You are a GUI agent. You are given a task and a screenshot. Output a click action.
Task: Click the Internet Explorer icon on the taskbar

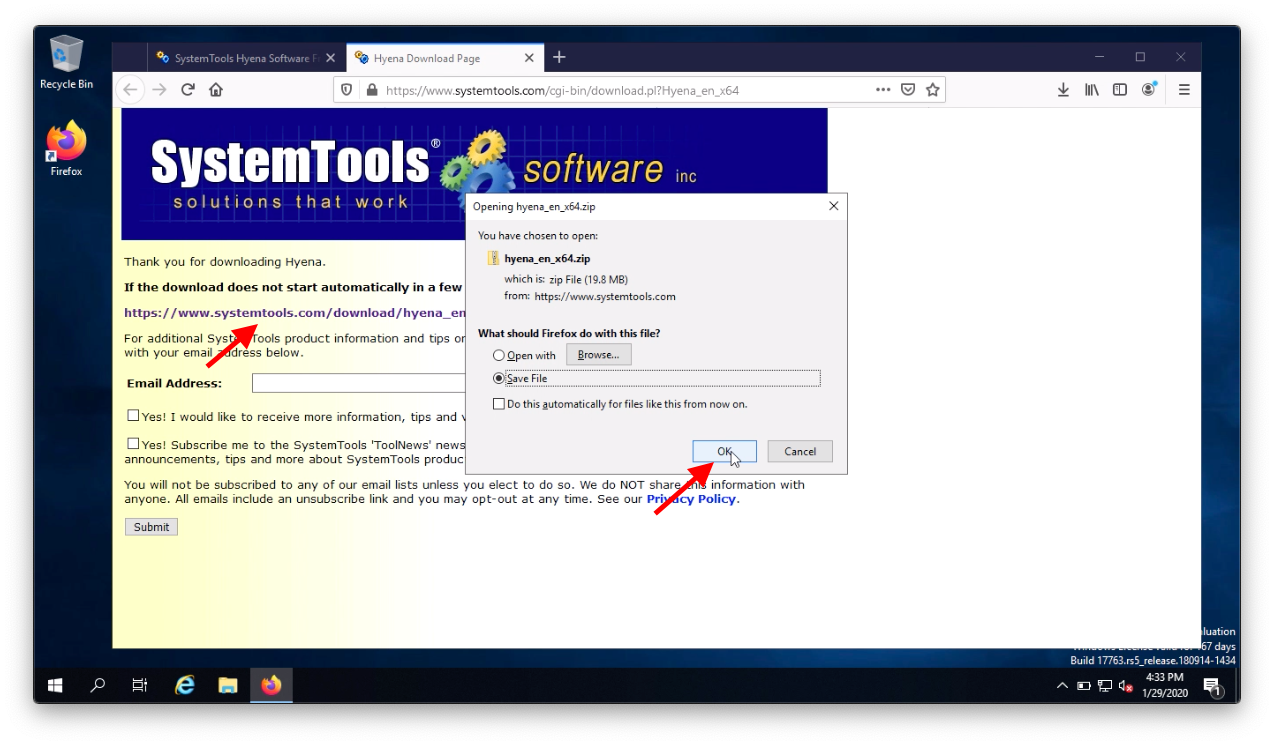(184, 685)
